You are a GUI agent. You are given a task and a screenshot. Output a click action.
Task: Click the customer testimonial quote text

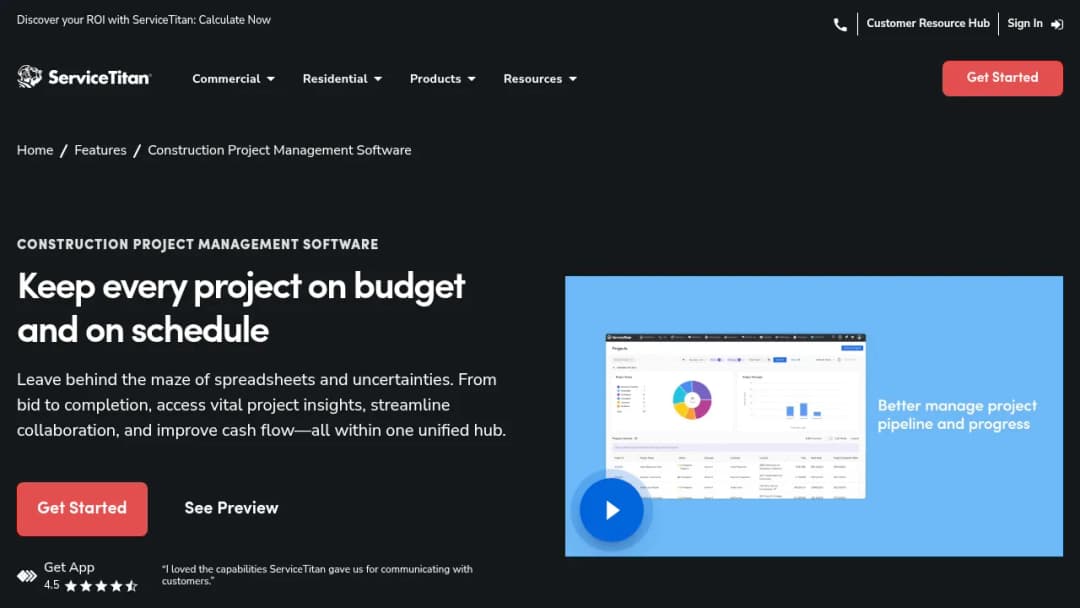[x=317, y=575]
